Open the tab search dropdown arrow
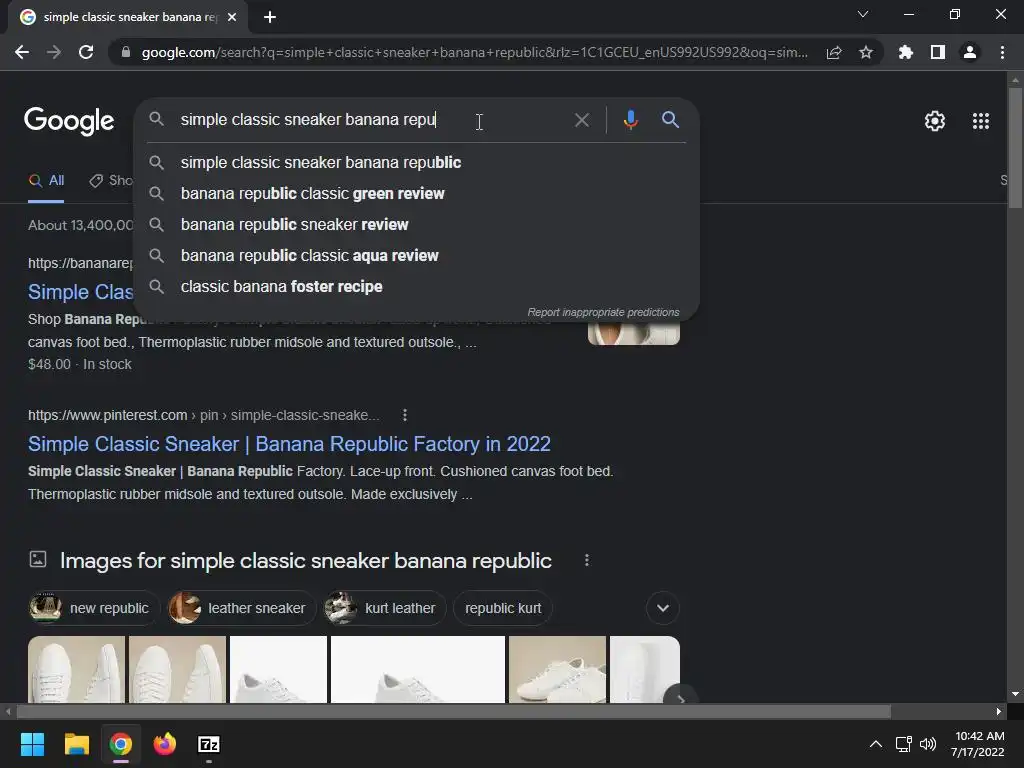Screen dimensions: 1024x768 click(863, 14)
